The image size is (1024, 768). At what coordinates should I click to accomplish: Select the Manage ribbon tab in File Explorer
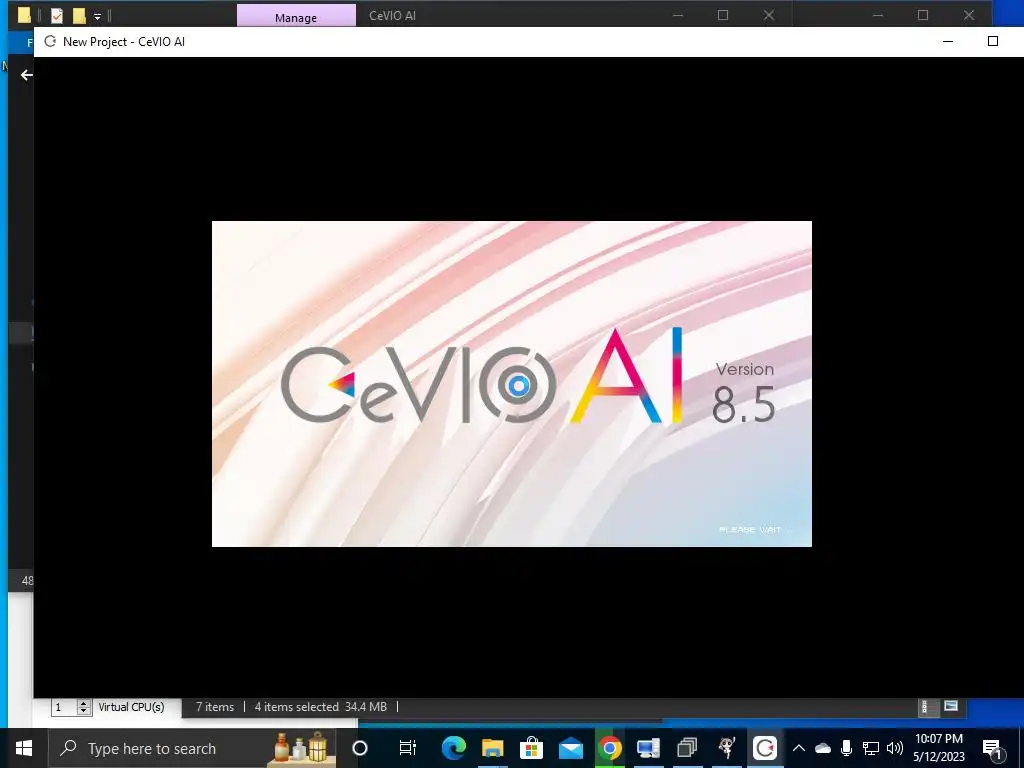pyautogui.click(x=296, y=17)
